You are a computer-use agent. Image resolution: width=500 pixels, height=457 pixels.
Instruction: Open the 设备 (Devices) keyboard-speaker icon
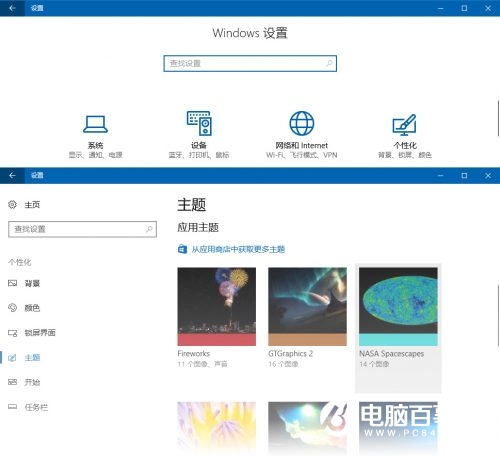point(199,123)
